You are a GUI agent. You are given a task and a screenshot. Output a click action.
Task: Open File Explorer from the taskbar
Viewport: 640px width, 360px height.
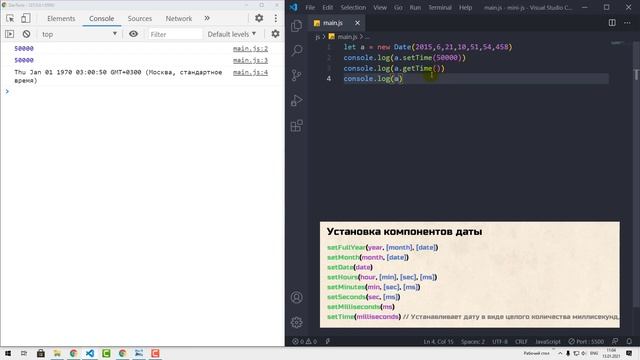point(57,353)
